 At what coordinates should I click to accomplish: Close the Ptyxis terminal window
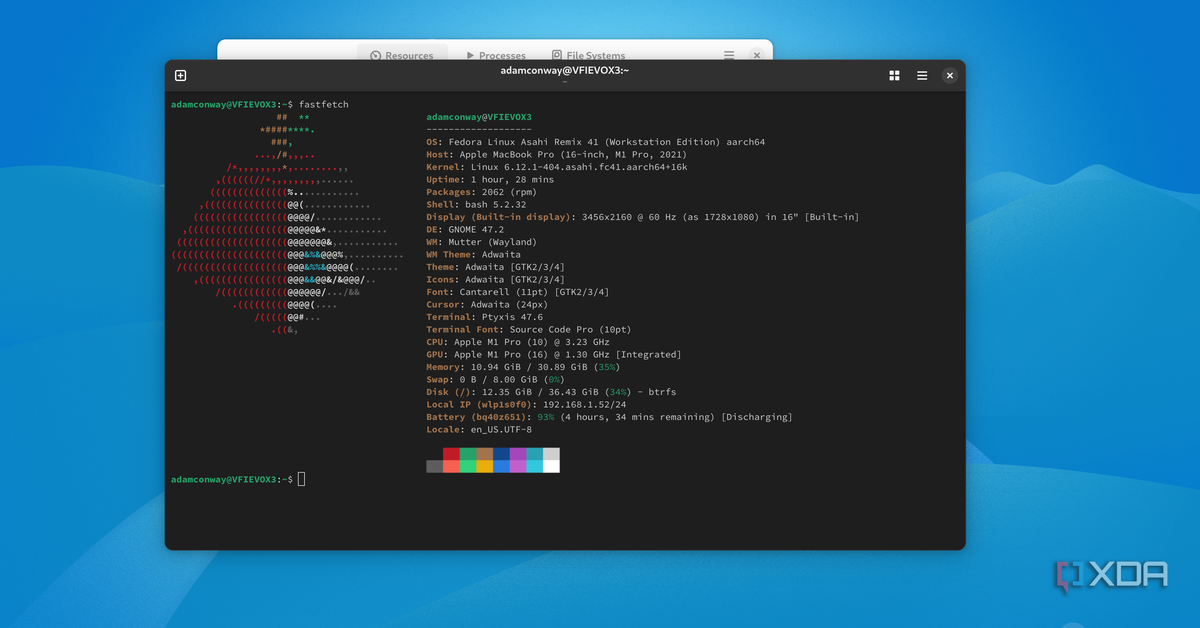tap(950, 75)
